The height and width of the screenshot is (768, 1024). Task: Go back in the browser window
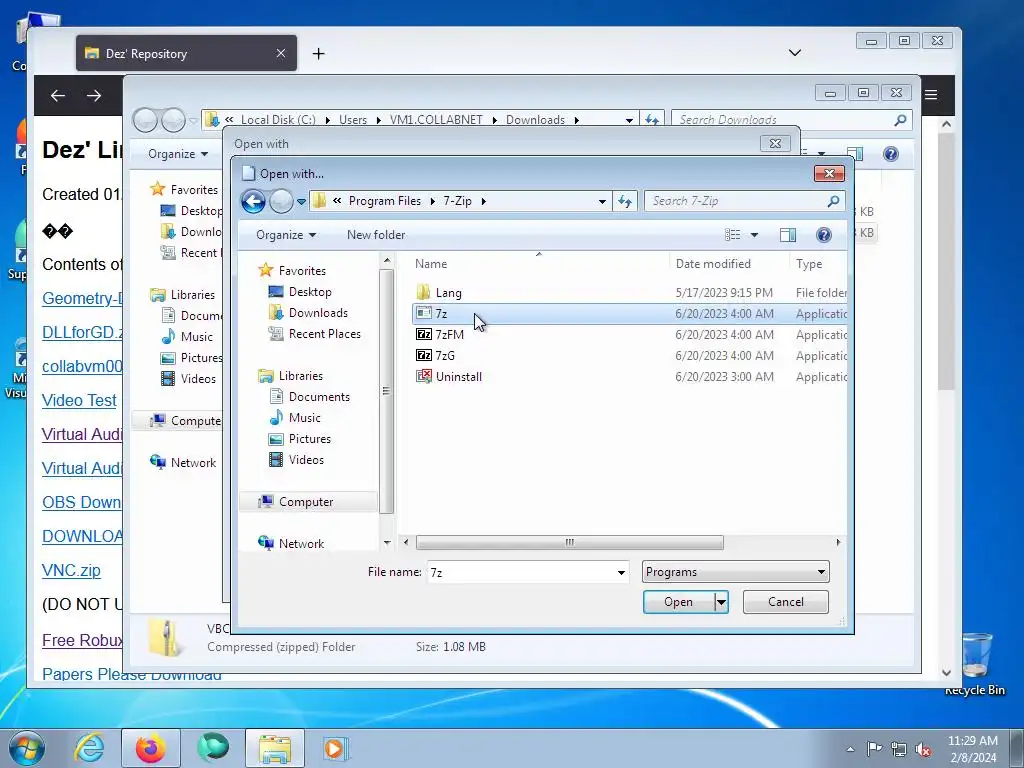point(58,95)
